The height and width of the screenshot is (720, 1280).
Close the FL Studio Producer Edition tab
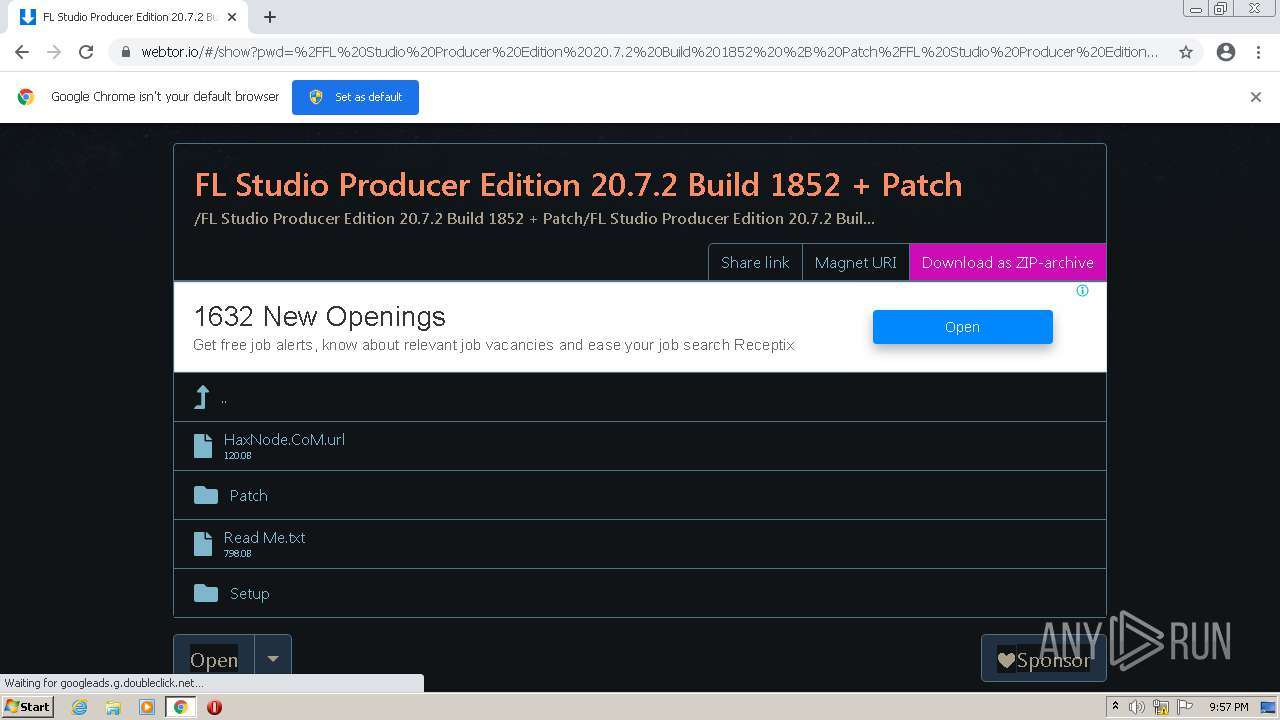pos(232,17)
